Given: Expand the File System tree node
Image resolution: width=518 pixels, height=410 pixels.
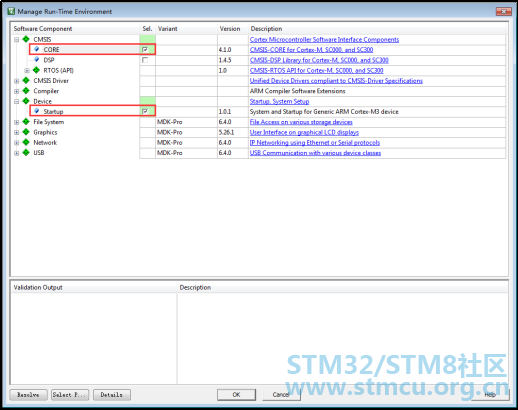Looking at the screenshot, I should 16,122.
